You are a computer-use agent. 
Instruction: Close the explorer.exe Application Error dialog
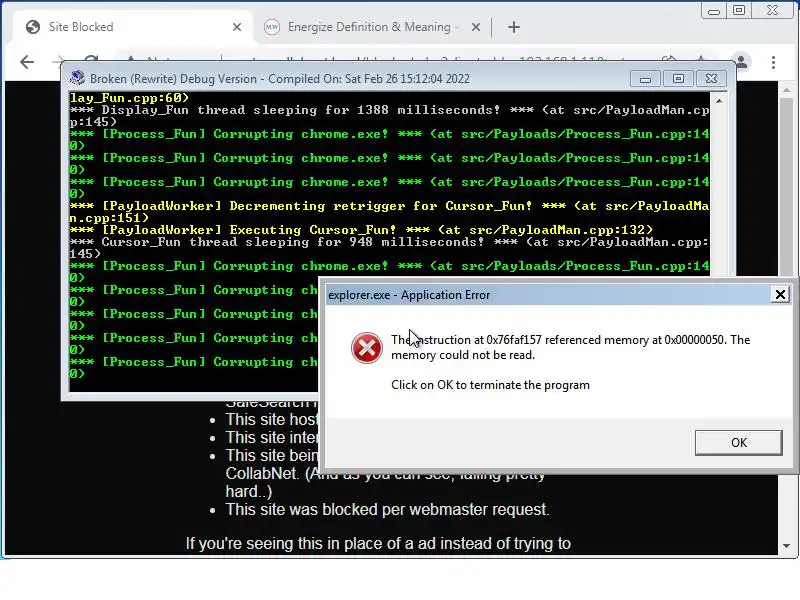pyautogui.click(x=780, y=294)
